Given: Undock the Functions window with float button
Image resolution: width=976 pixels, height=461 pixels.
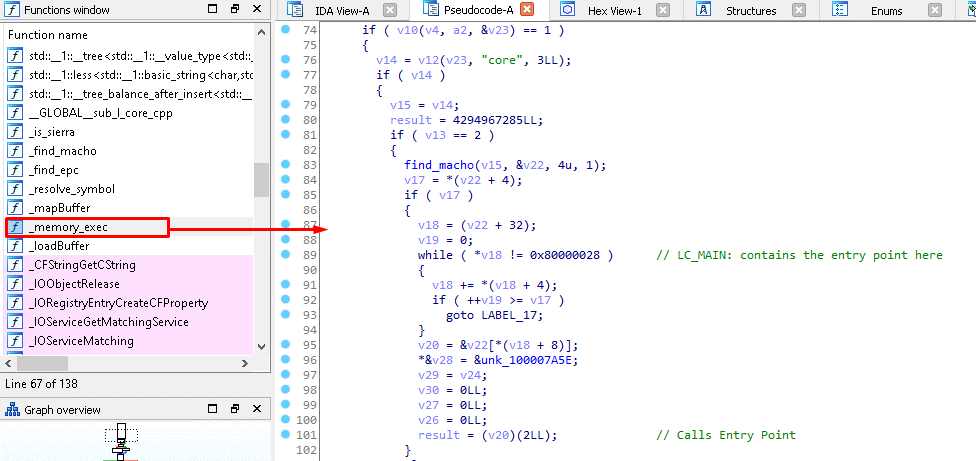Looking at the screenshot, I should pyautogui.click(x=234, y=9).
